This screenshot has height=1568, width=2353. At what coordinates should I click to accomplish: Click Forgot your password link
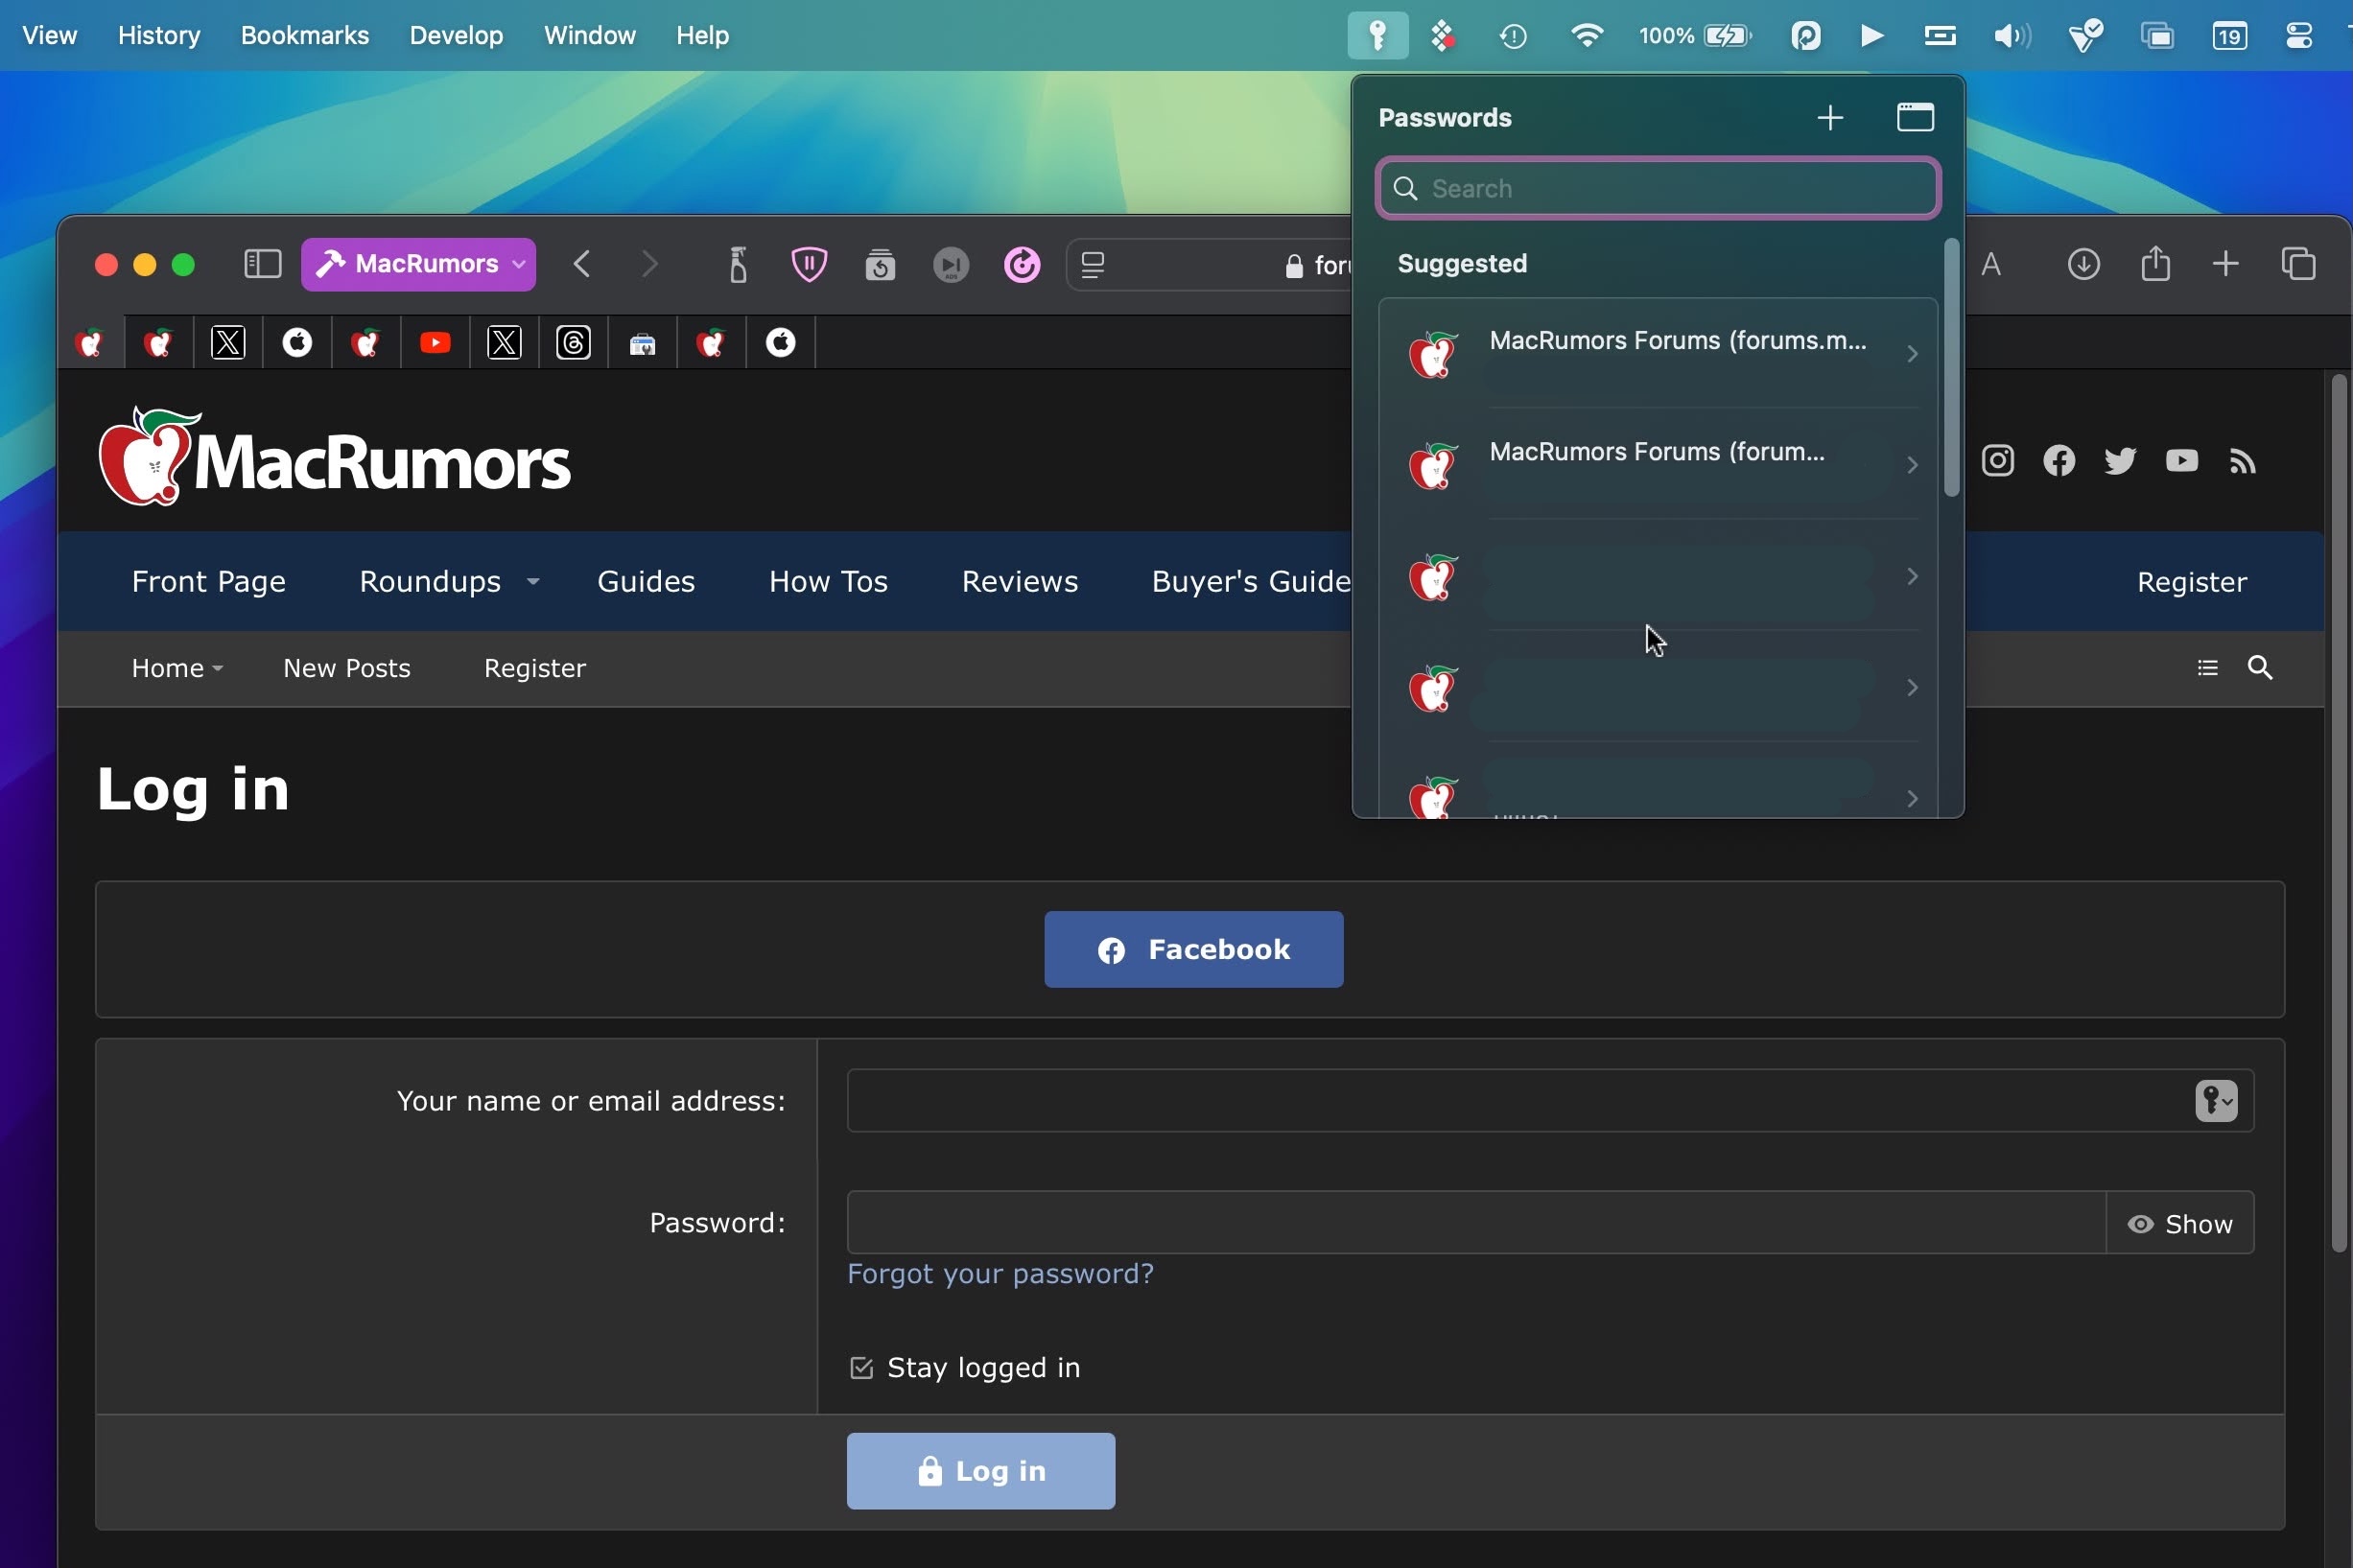[x=999, y=1273]
